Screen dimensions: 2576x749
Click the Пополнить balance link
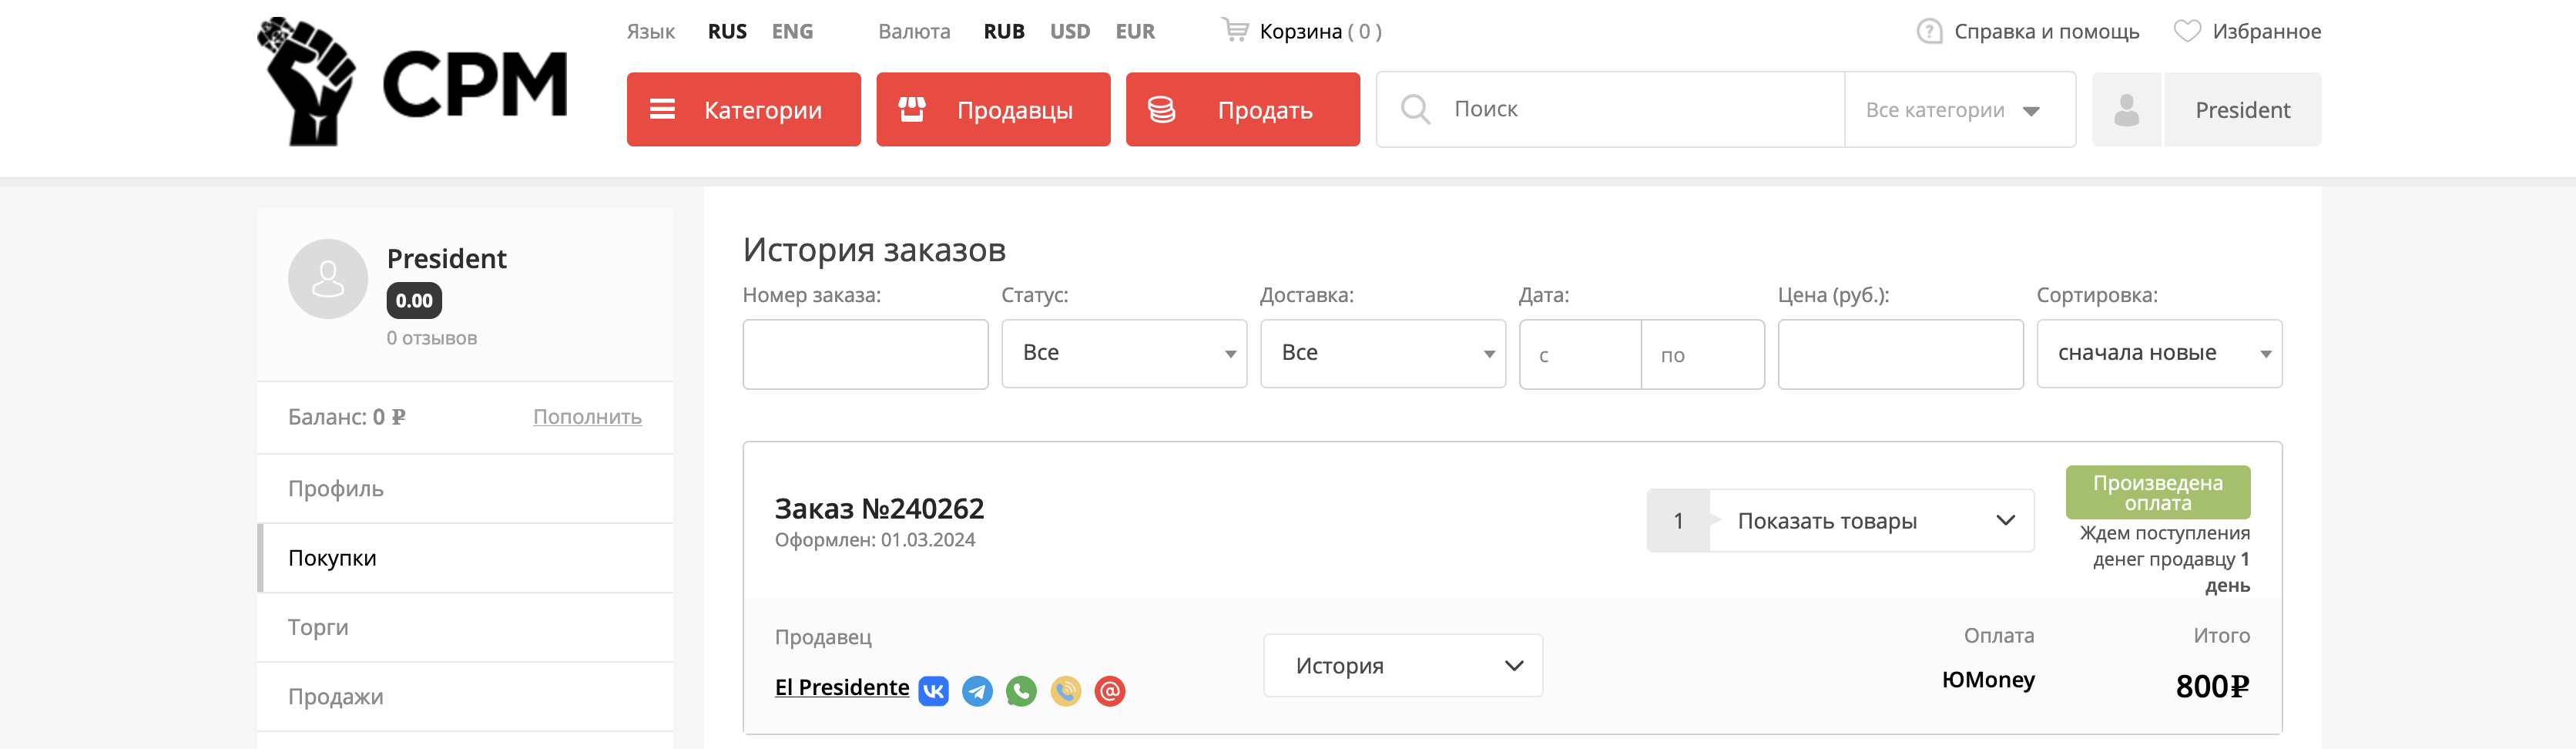(x=587, y=417)
